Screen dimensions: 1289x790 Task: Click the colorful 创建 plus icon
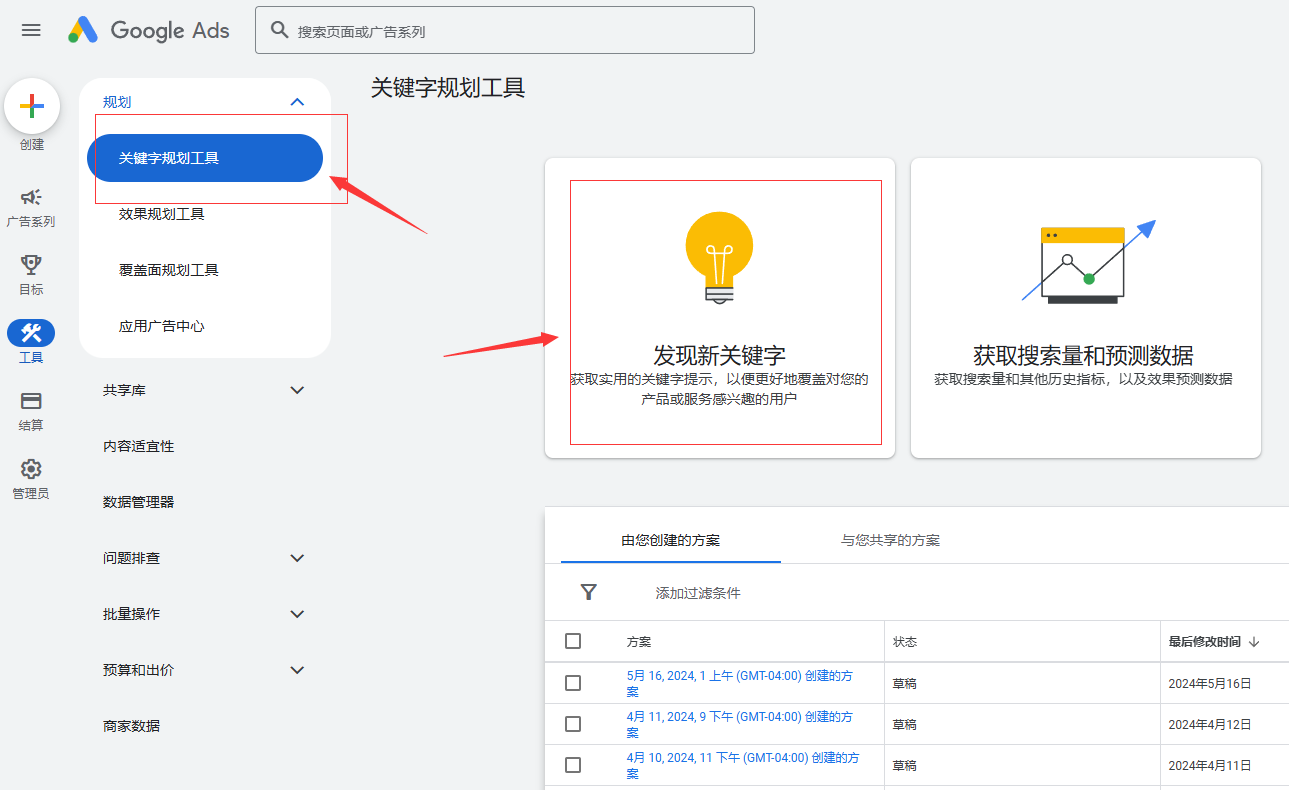click(x=31, y=106)
